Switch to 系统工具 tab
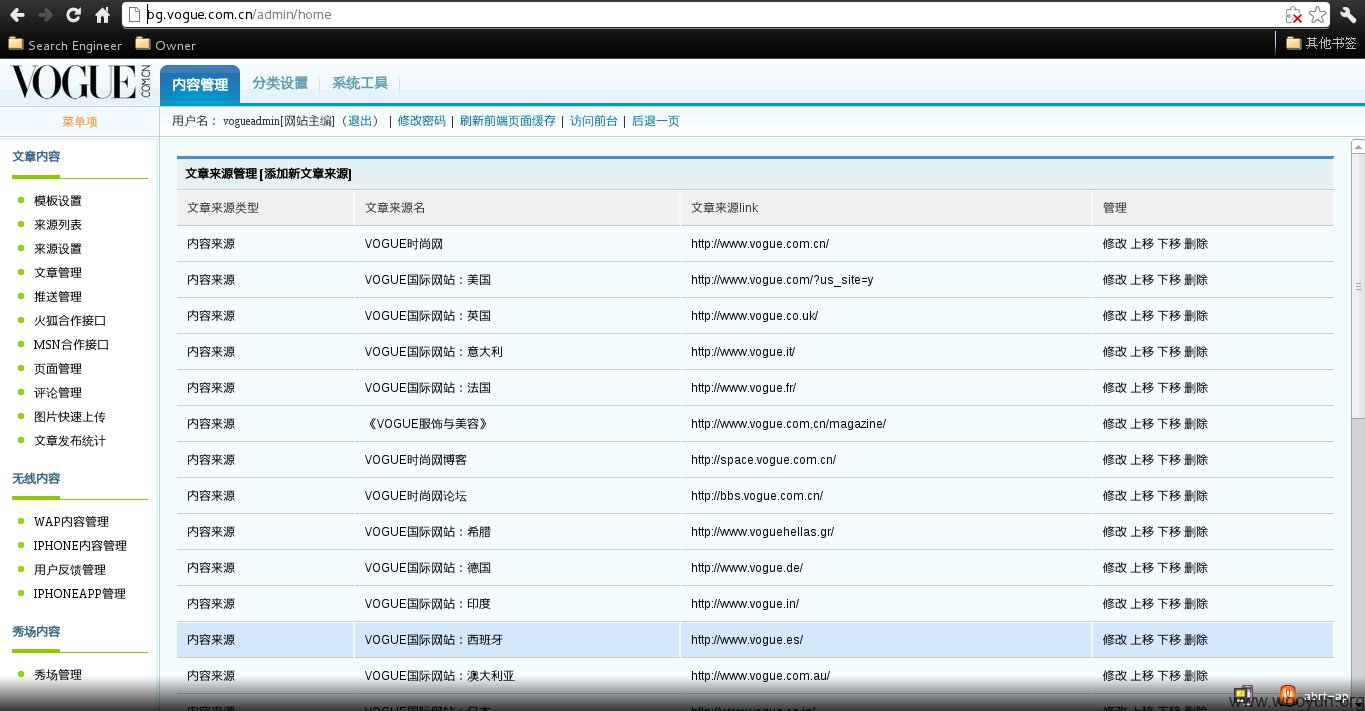 click(360, 84)
